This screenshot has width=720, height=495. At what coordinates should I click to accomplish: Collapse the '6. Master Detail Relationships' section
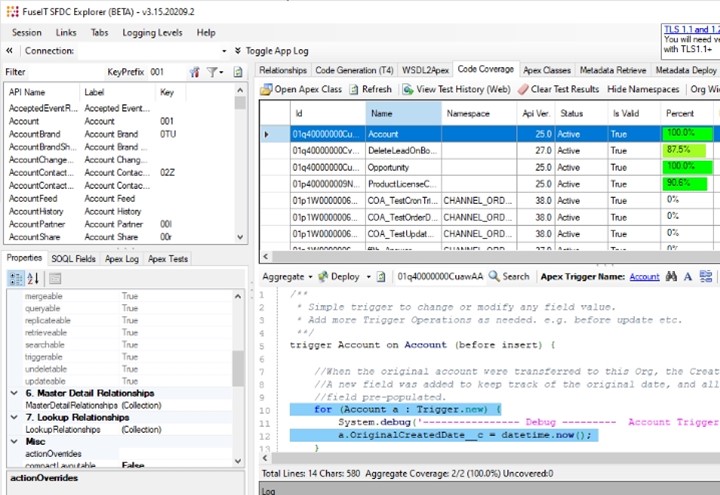[14, 393]
